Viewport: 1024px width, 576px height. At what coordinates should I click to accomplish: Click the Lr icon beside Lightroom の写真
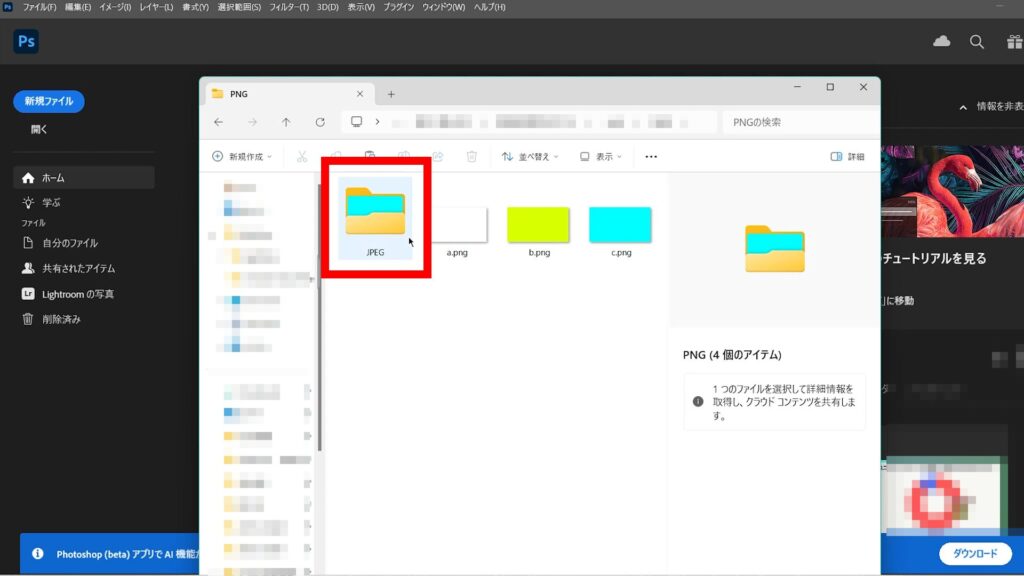[27, 294]
